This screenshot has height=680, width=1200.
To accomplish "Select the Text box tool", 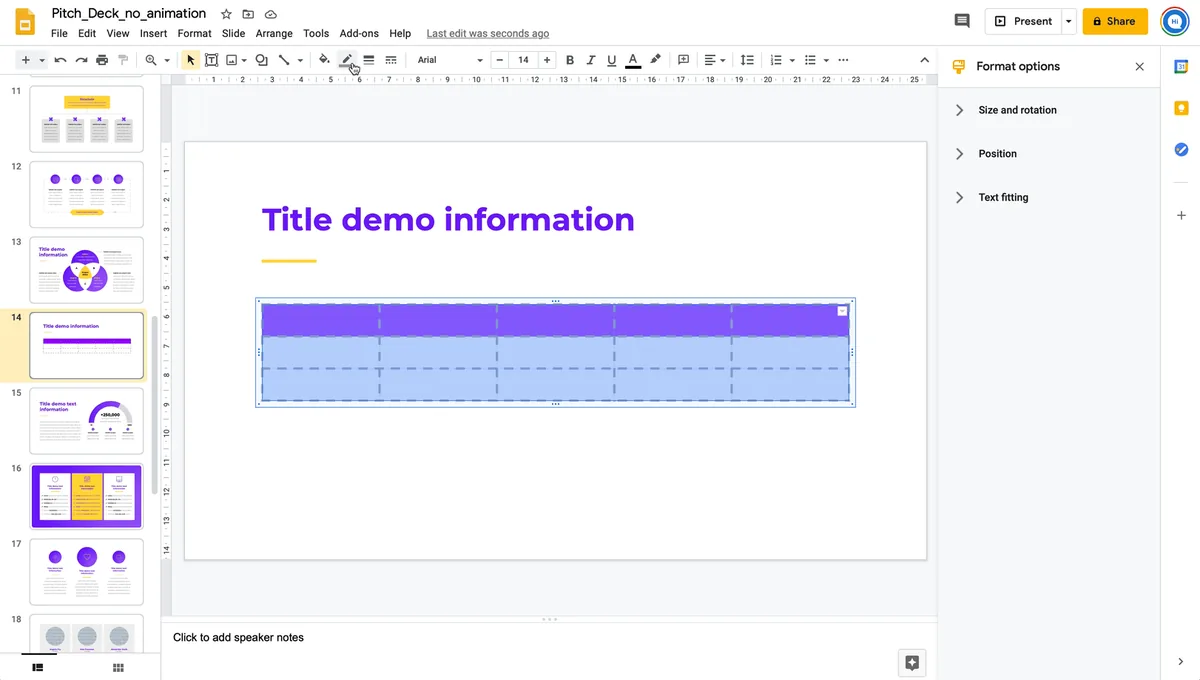I will pos(211,60).
